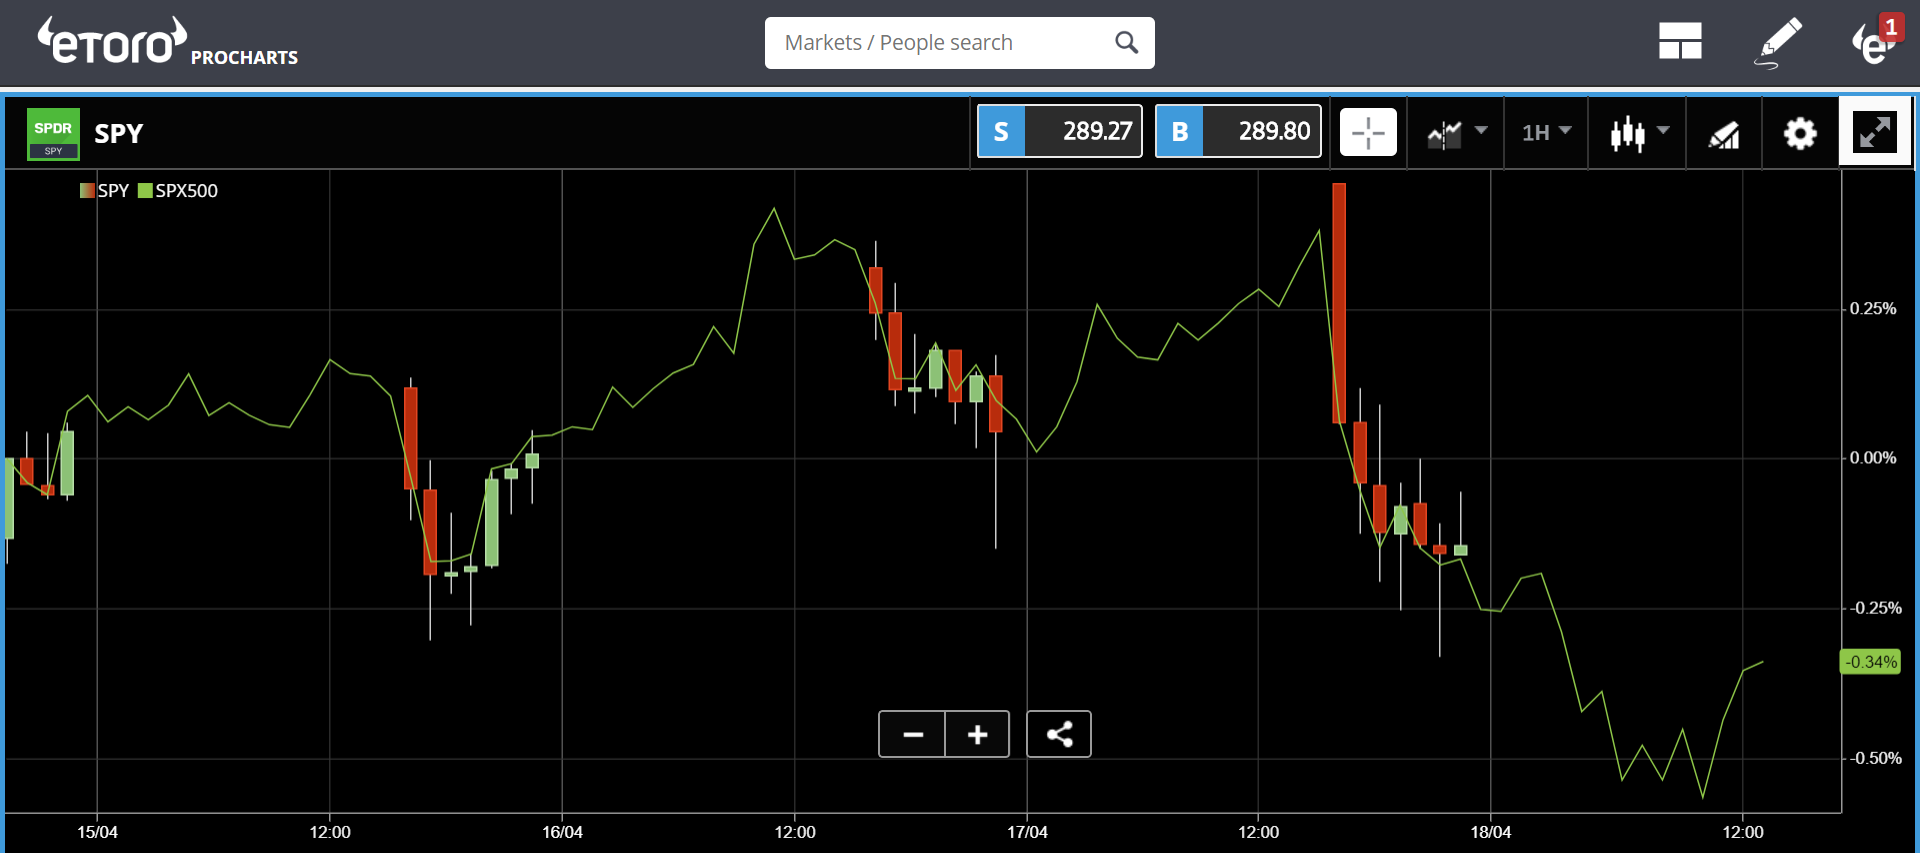This screenshot has height=853, width=1920.
Task: Toggle fullscreen chart view
Action: click(1875, 132)
